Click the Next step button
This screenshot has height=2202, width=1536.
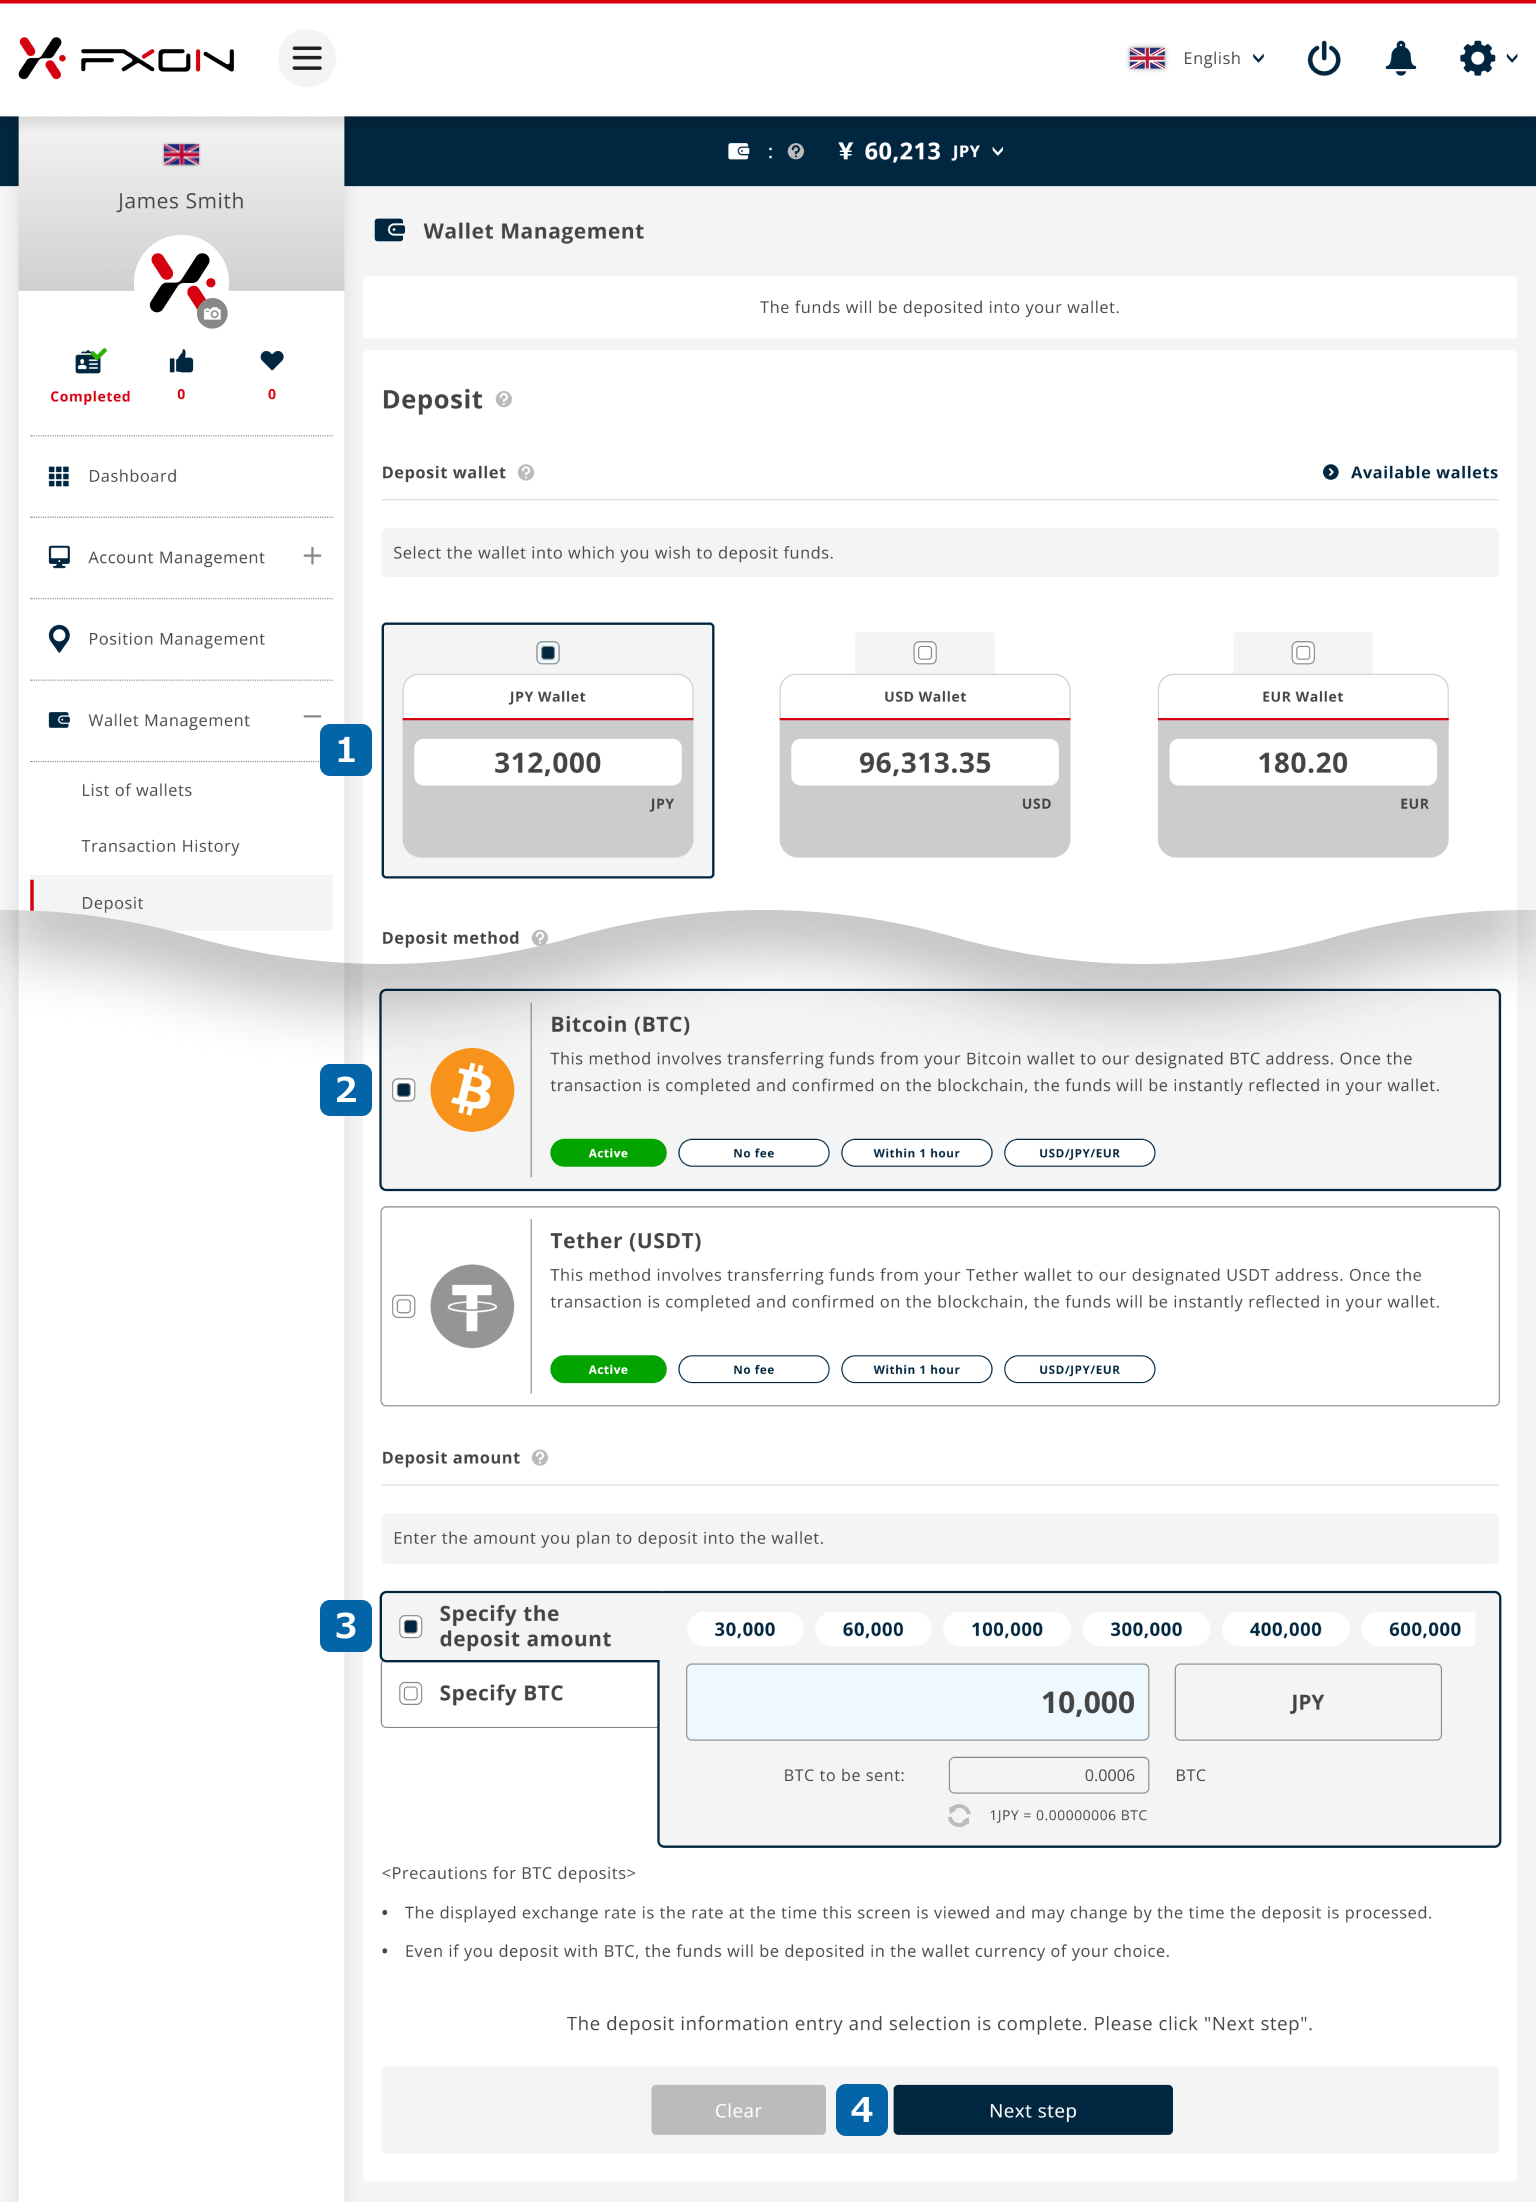1033,2110
